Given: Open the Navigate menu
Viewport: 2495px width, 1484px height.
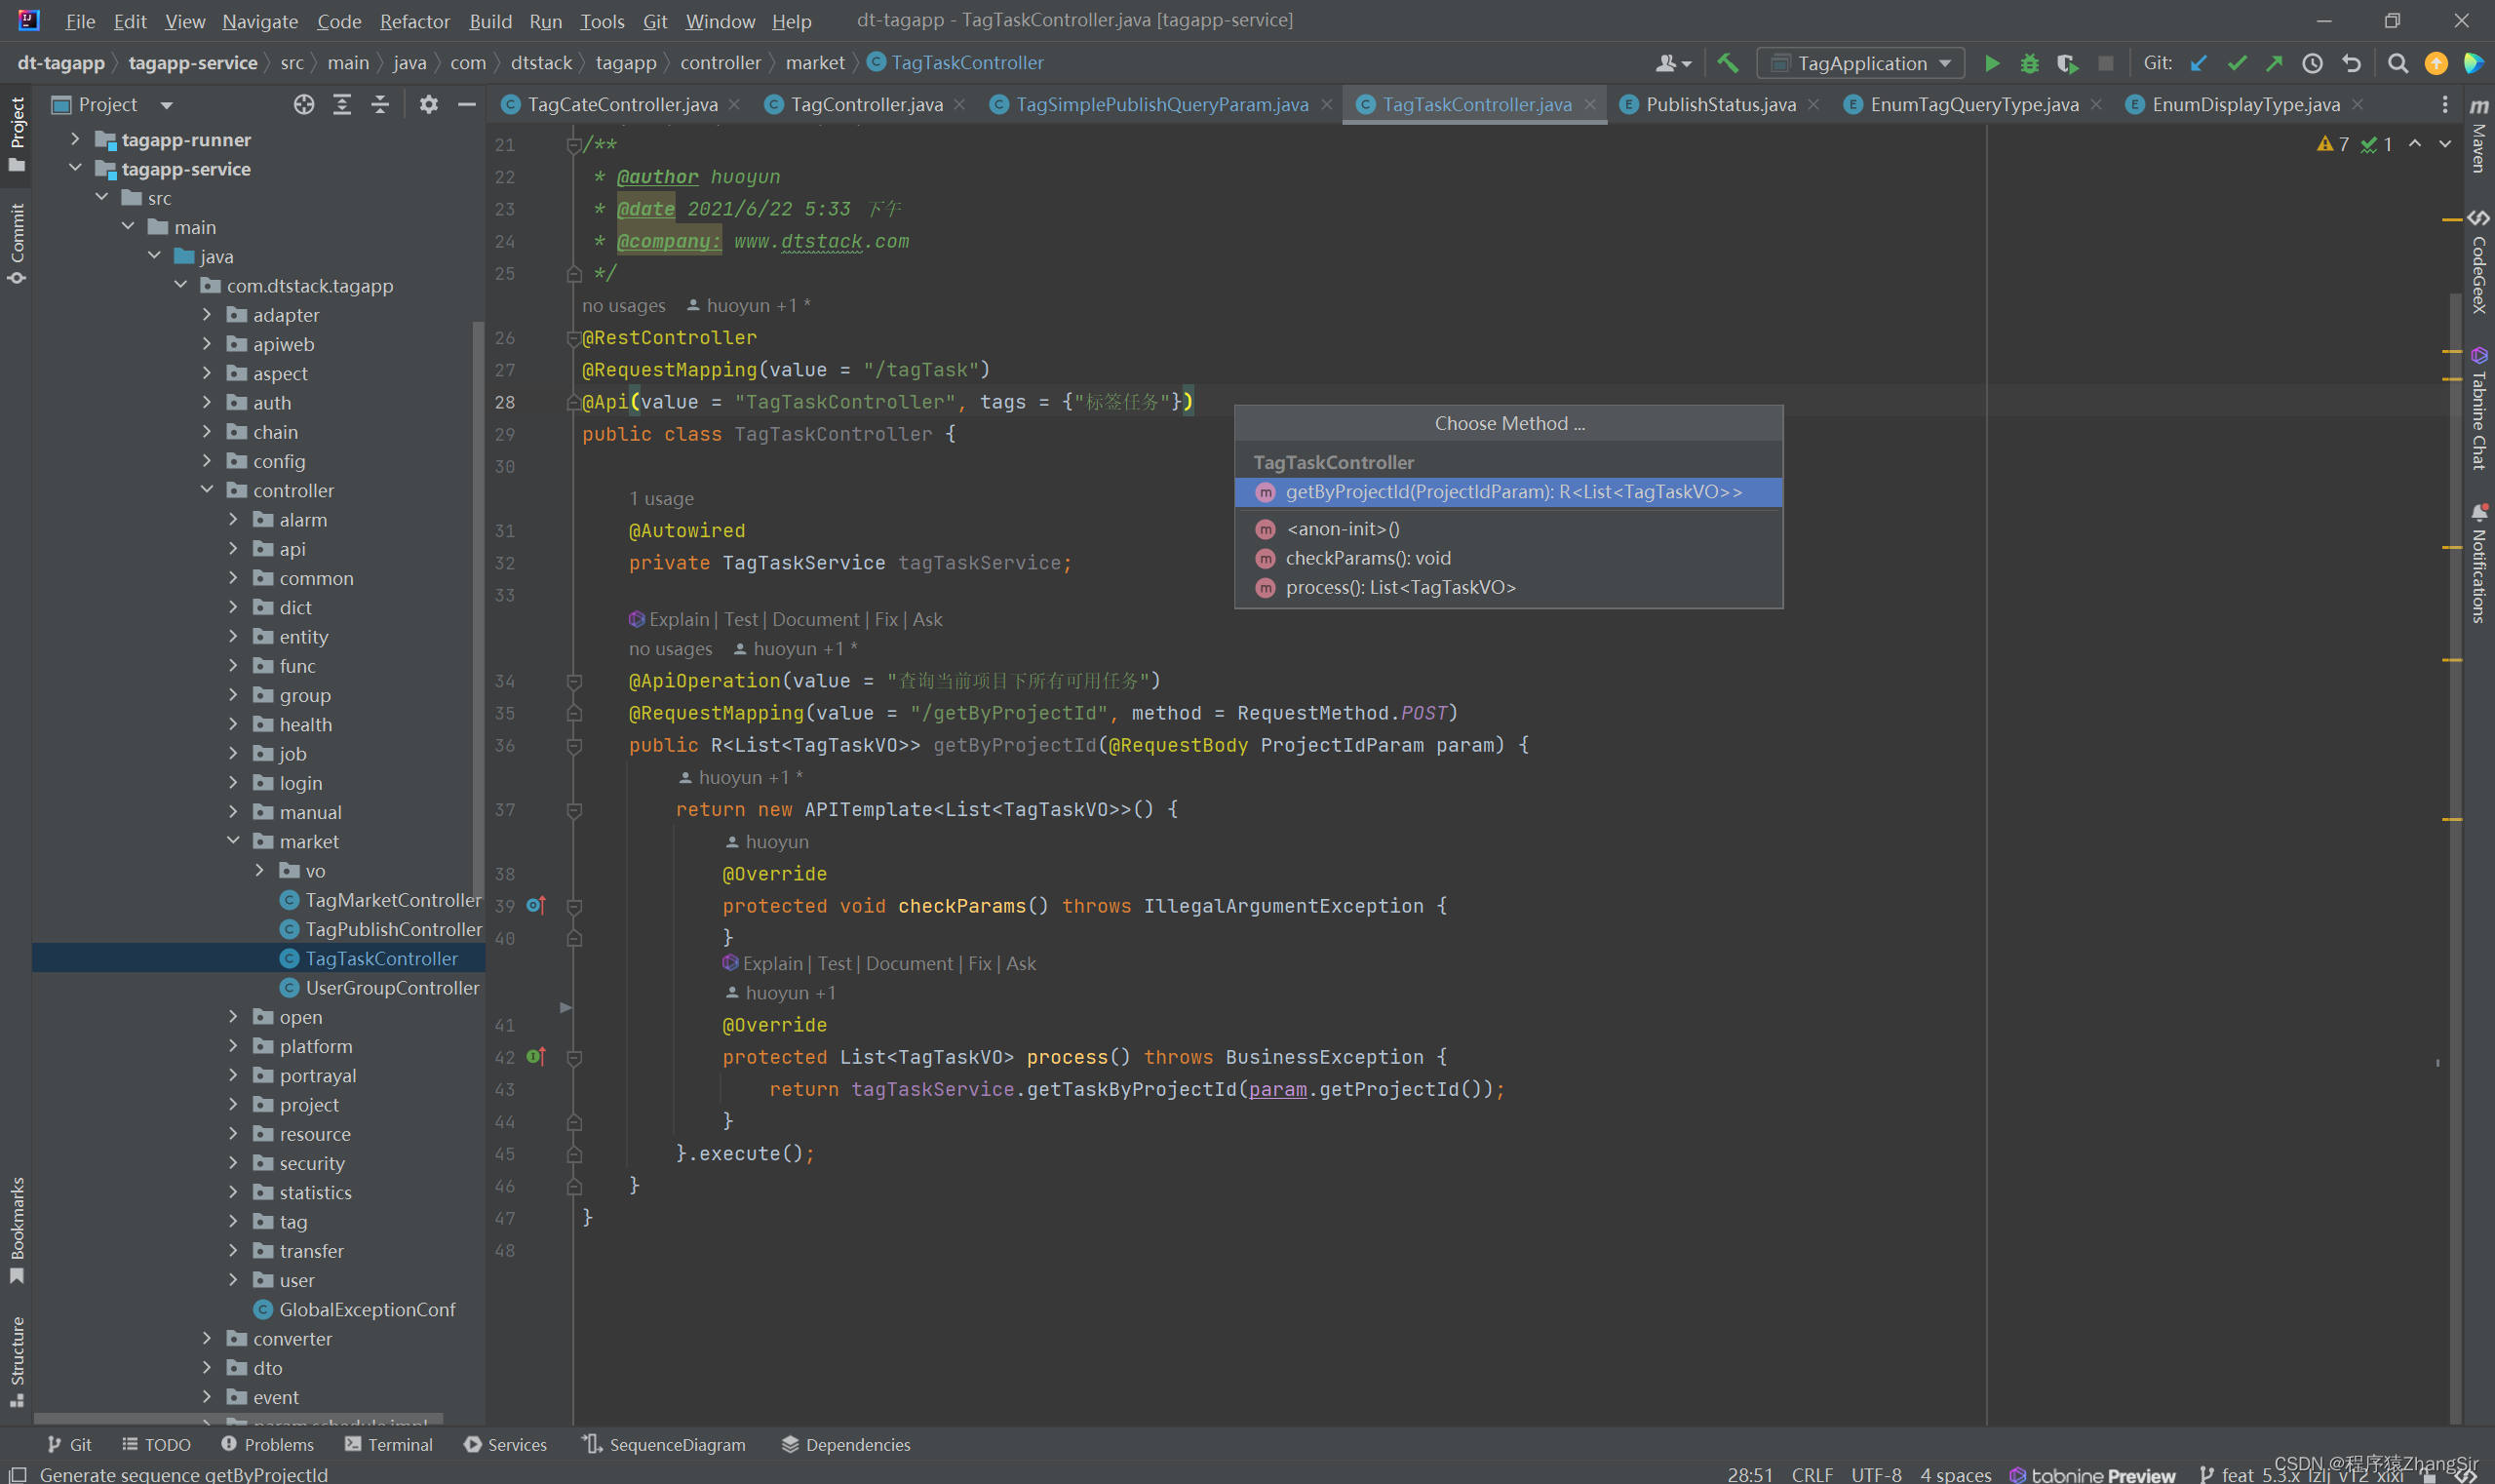Looking at the screenshot, I should tap(260, 21).
